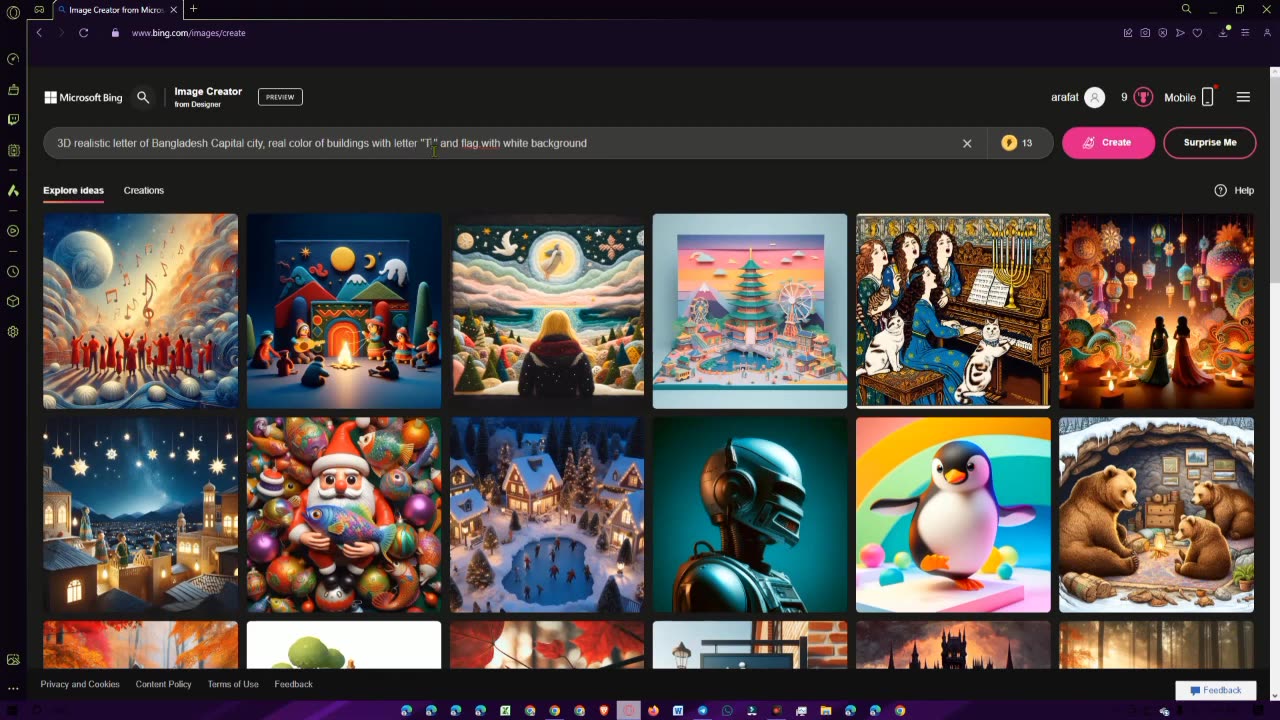Image resolution: width=1280 pixels, height=720 pixels.
Task: Clear the prompt with the X icon
Action: click(x=967, y=143)
